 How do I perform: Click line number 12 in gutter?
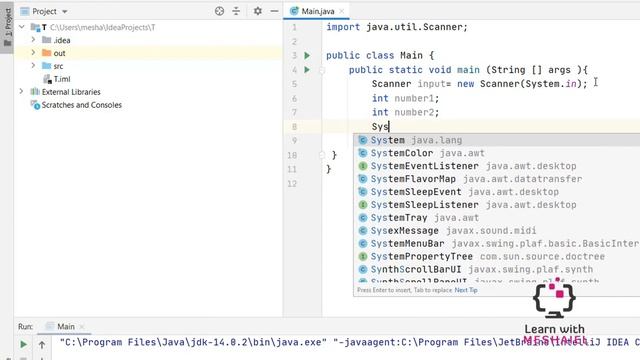(x=292, y=184)
